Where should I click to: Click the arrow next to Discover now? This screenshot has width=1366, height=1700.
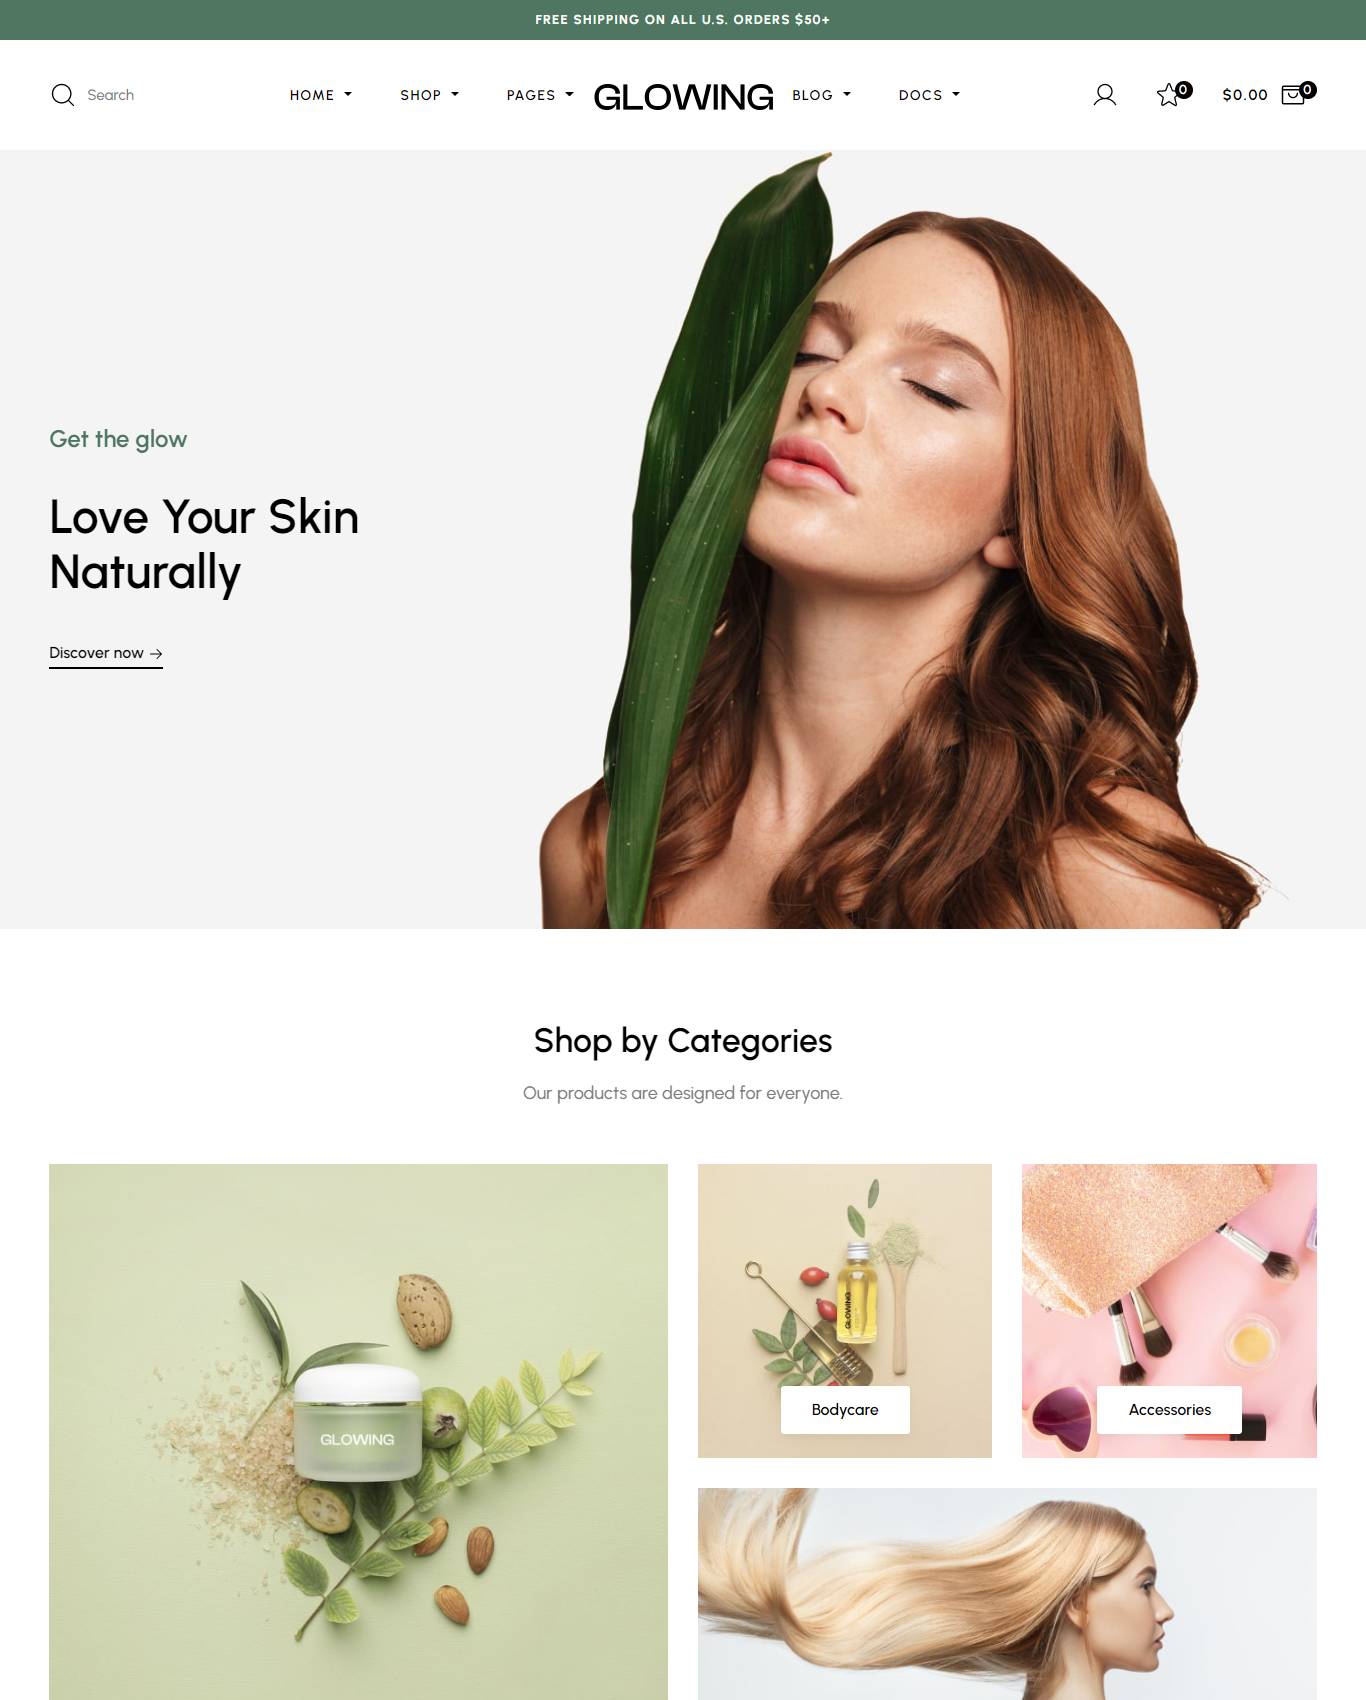(156, 653)
